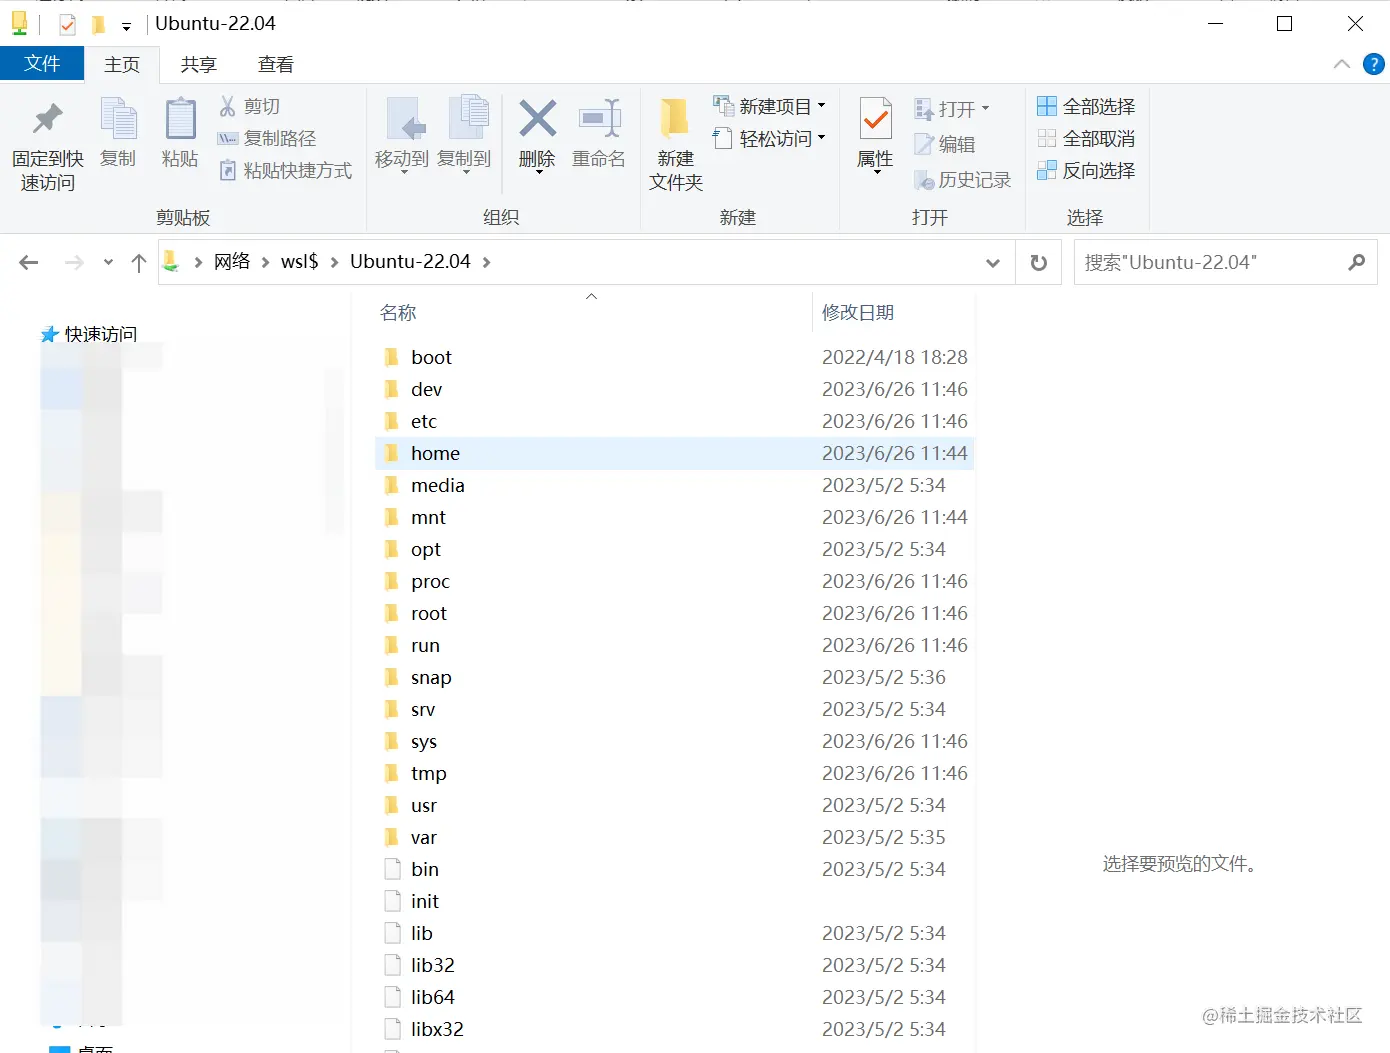Select the libx32 file
The width and height of the screenshot is (1390, 1053).
pyautogui.click(x=674, y=1029)
